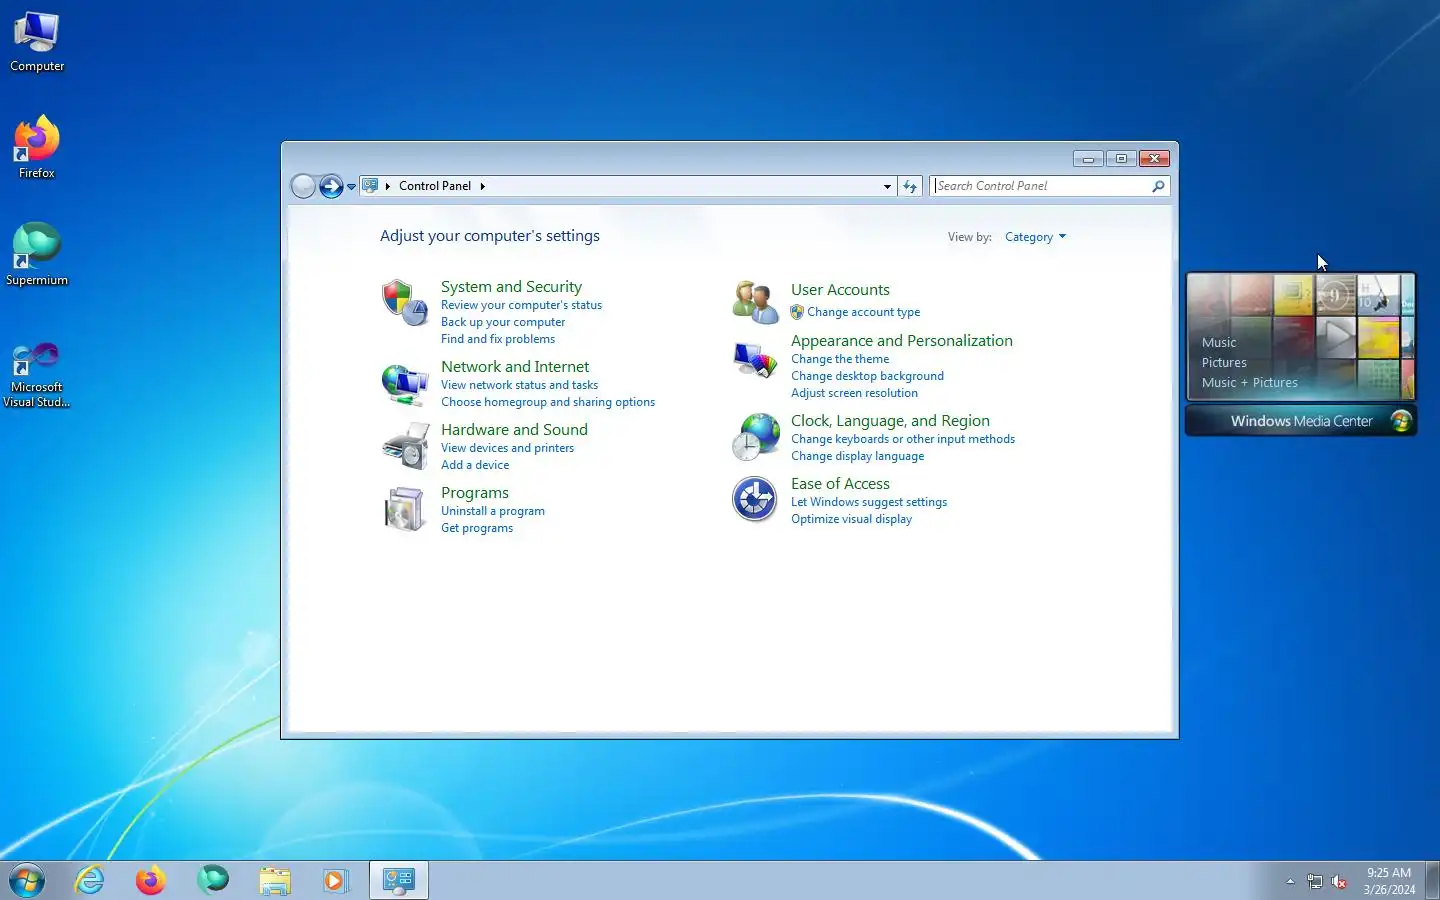
Task: Click Back up your computer
Action: click(x=503, y=322)
